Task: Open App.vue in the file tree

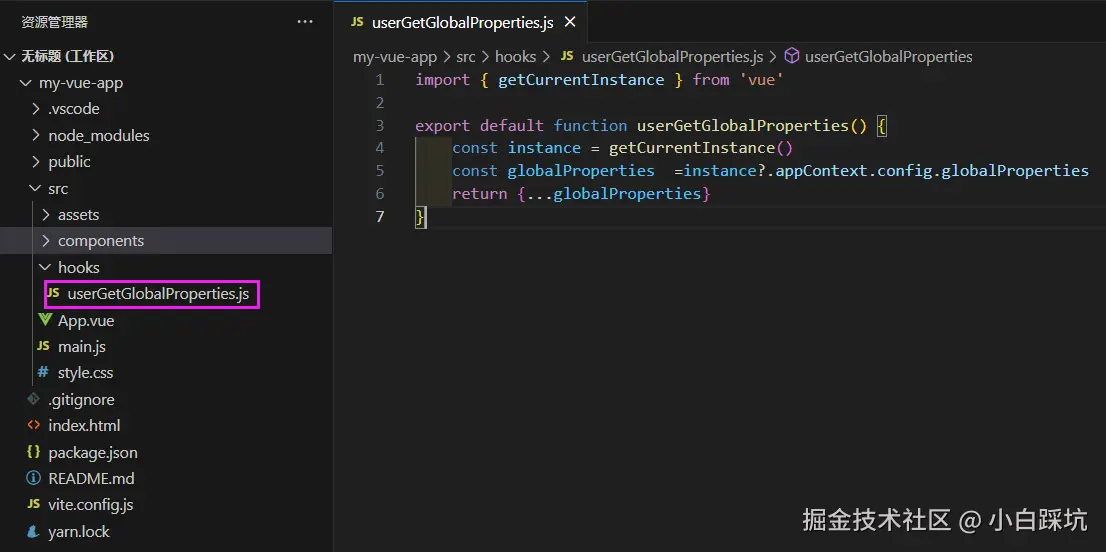Action: pyautogui.click(x=86, y=321)
